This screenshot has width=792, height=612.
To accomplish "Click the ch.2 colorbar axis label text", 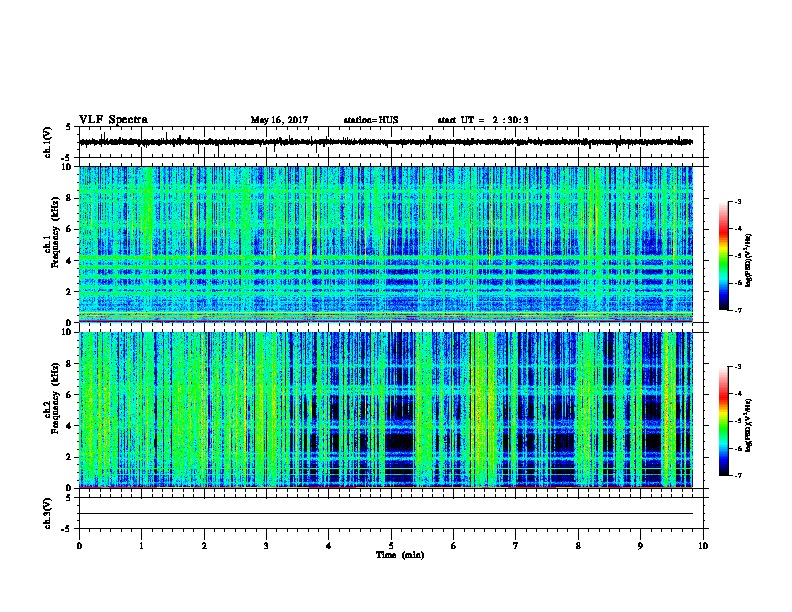I will [x=749, y=425].
